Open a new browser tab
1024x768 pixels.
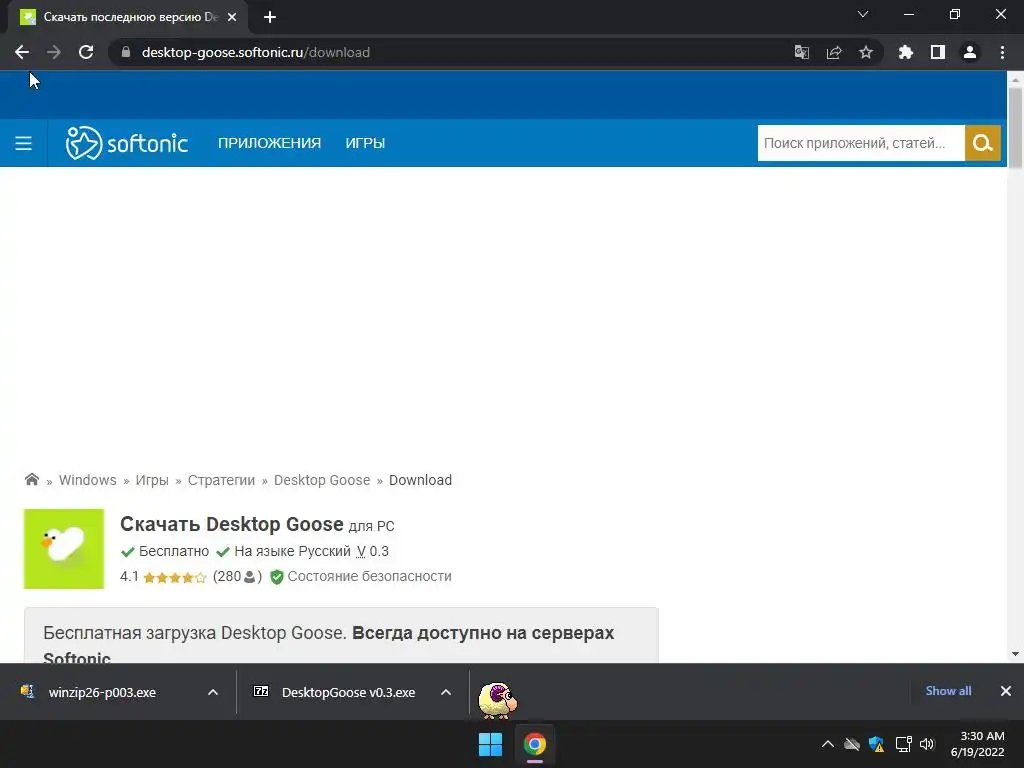point(270,17)
